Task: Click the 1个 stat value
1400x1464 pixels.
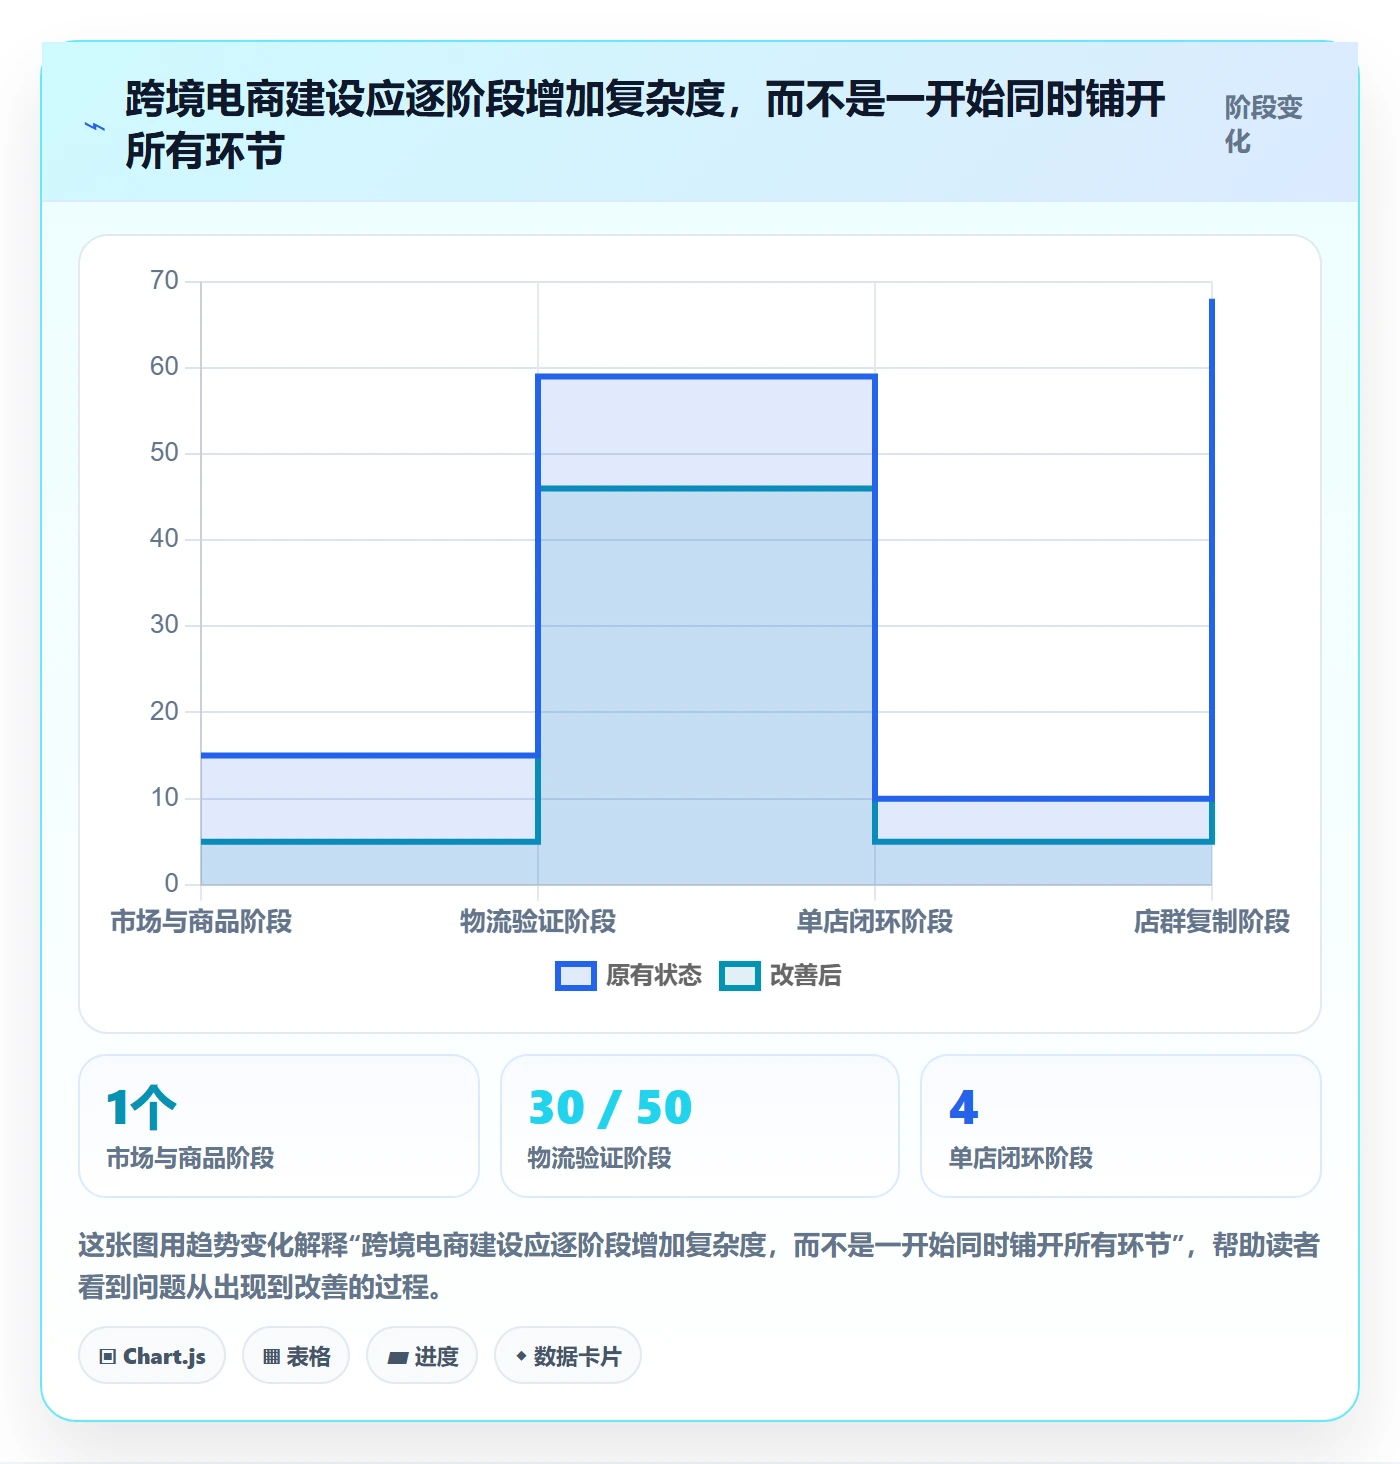Action: tap(141, 1107)
